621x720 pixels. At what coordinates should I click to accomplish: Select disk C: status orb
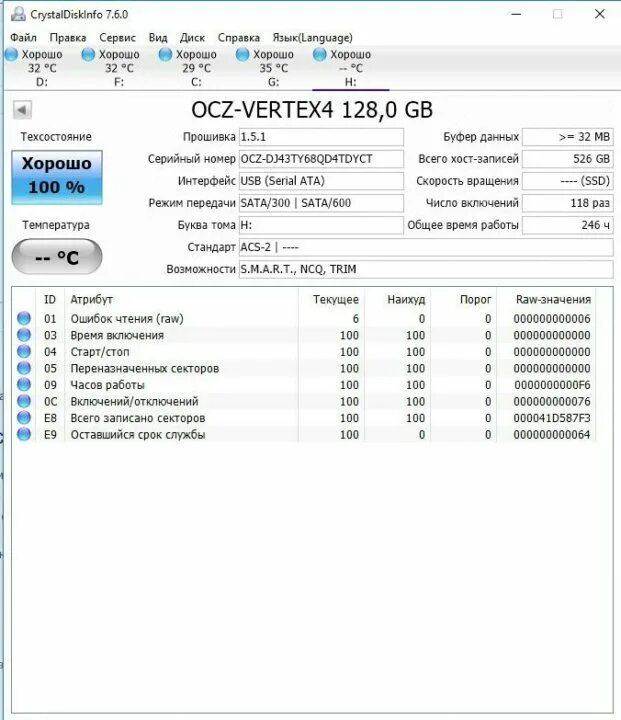(165, 54)
